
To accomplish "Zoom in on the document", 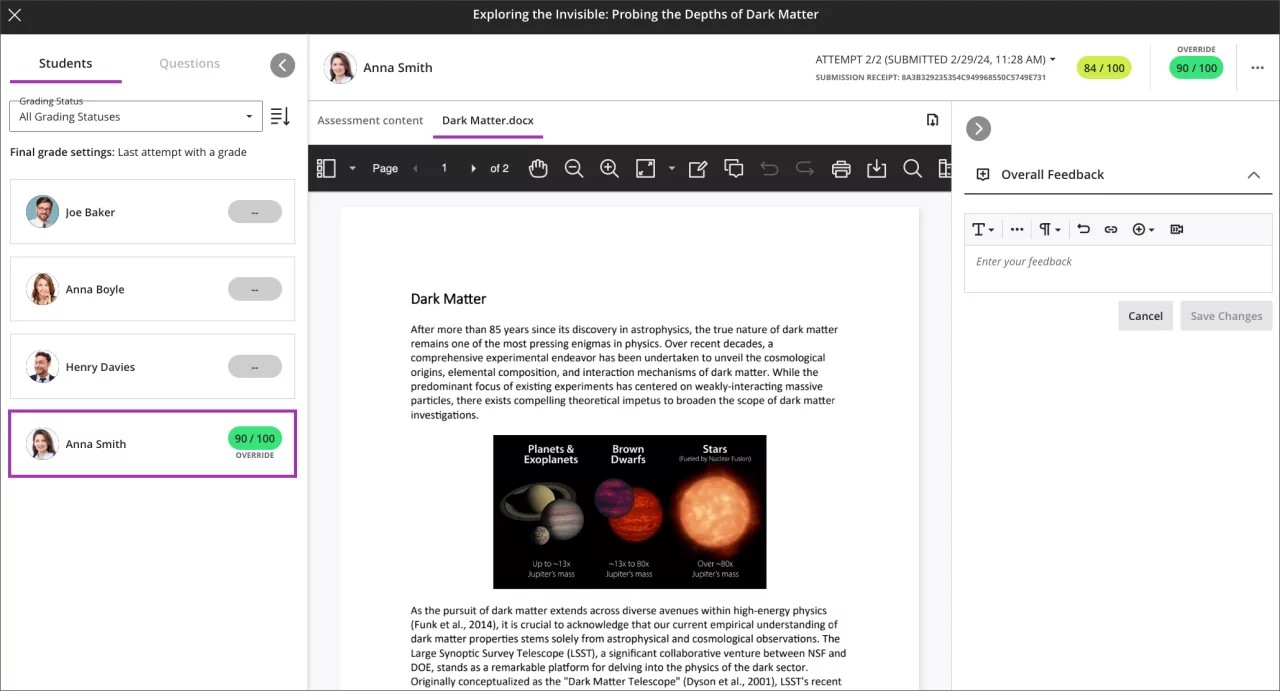I will (609, 169).
